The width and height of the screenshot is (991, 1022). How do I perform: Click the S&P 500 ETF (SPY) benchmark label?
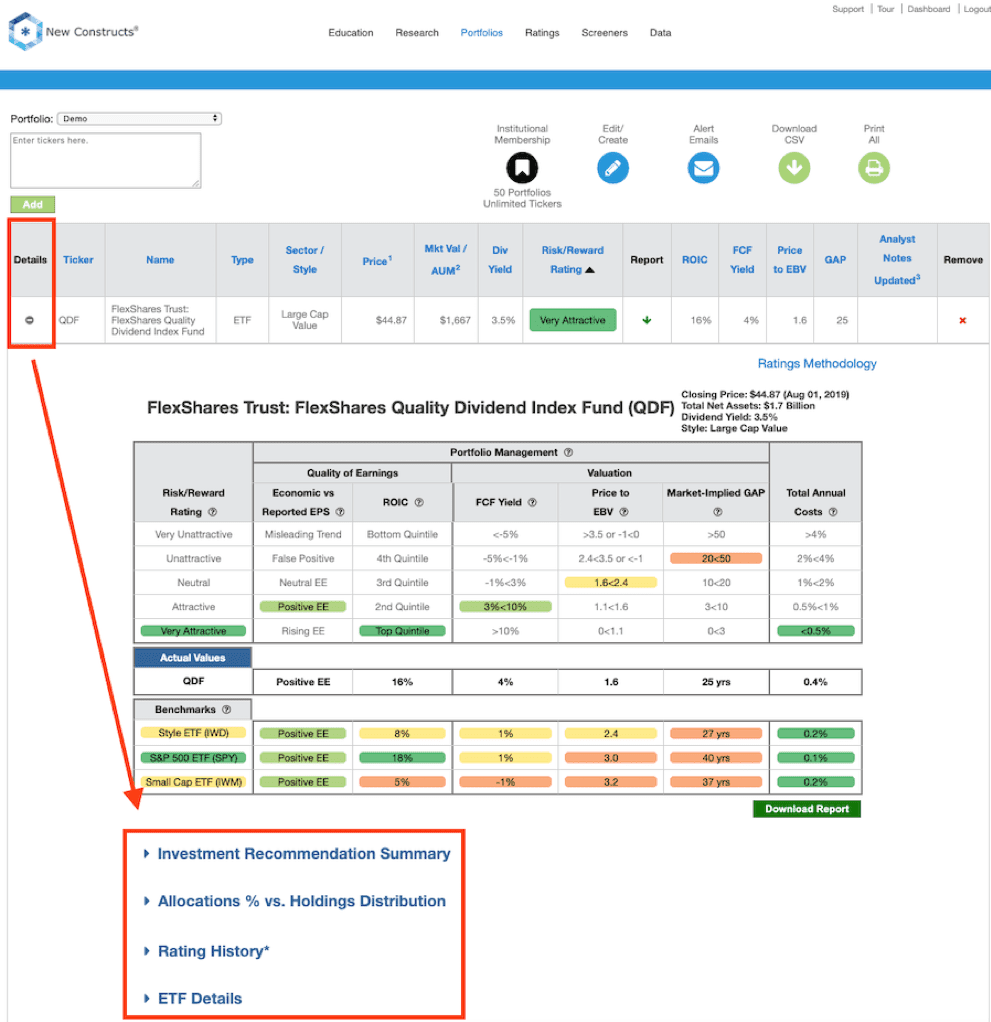click(x=193, y=757)
